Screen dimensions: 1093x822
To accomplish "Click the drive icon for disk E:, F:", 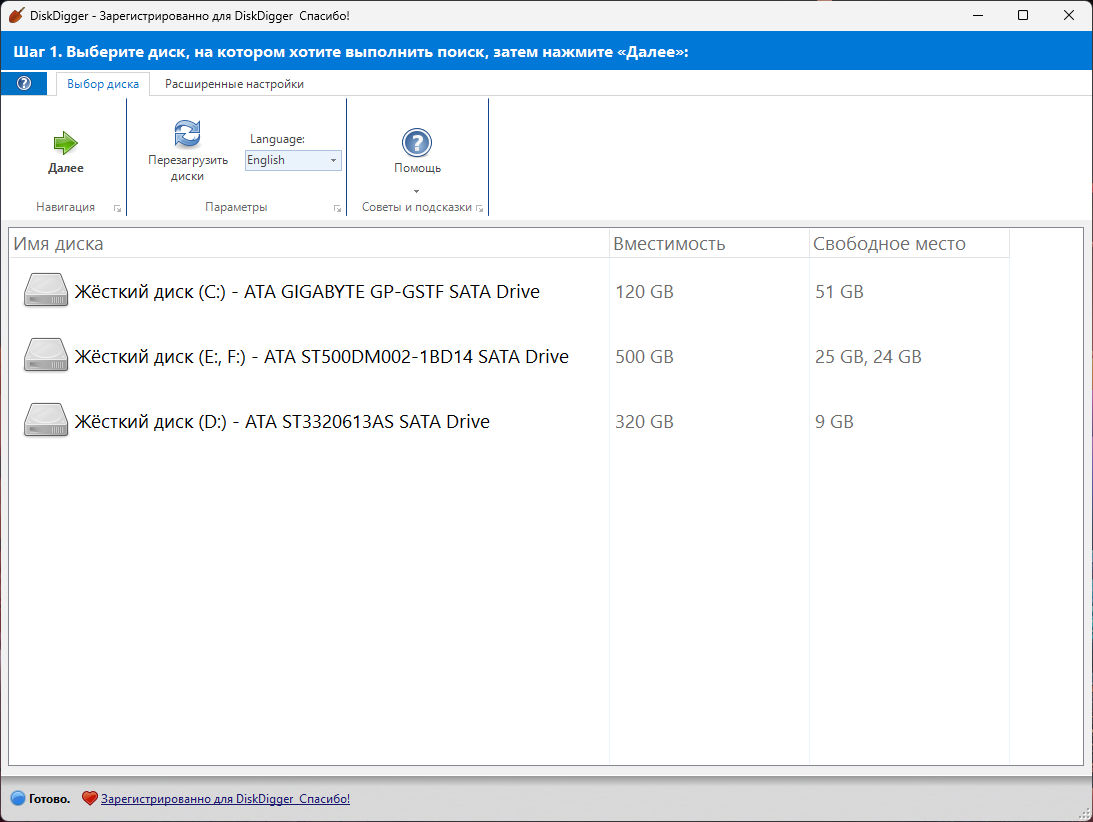I will coord(46,356).
